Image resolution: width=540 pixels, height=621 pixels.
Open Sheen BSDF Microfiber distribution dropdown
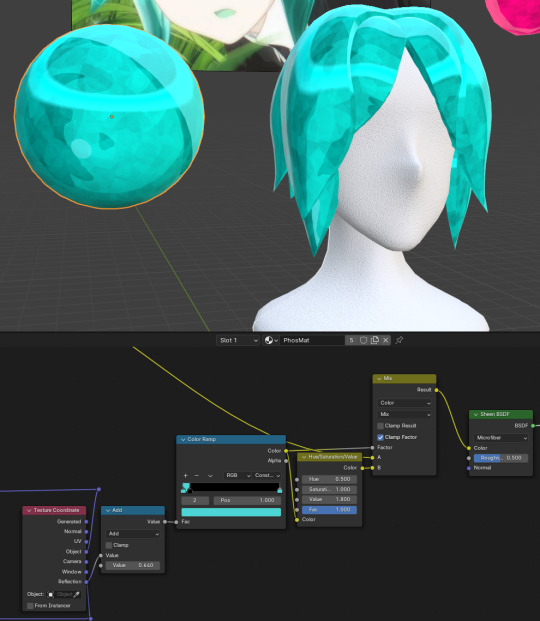[501, 438]
